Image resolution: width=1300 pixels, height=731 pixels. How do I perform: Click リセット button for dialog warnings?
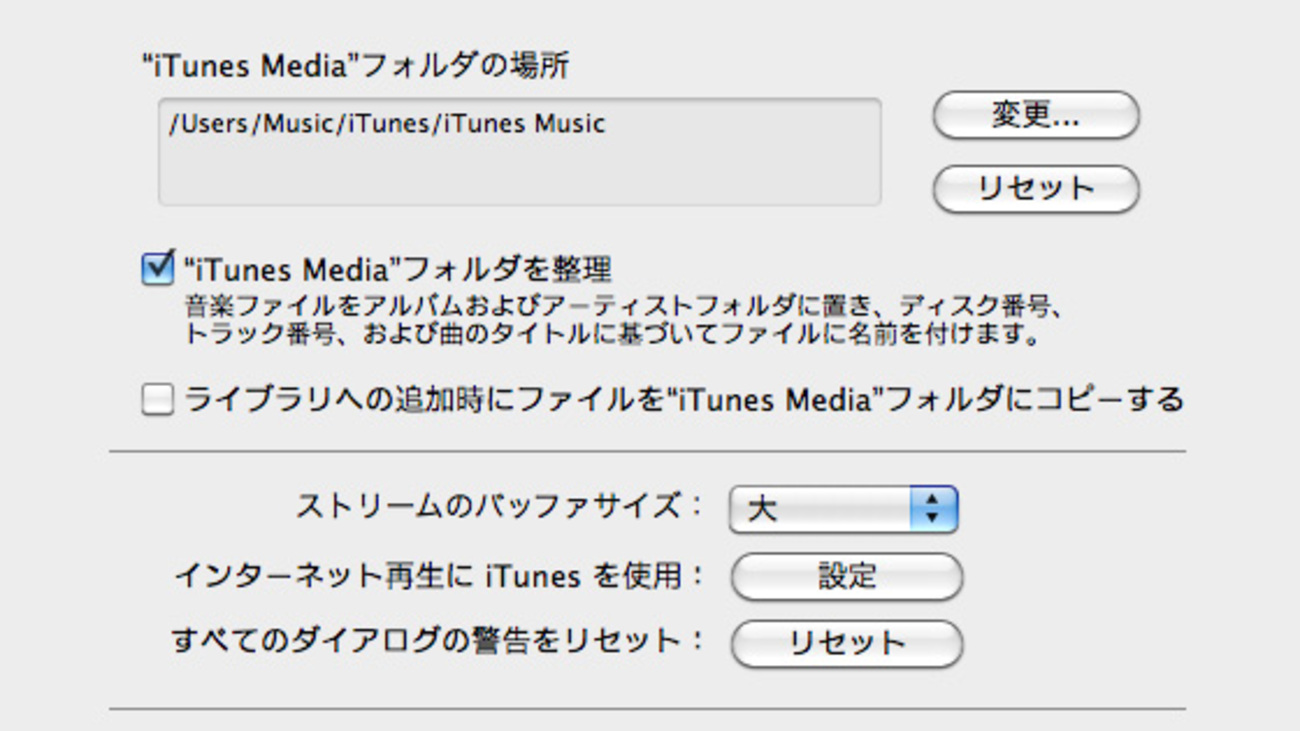point(846,643)
